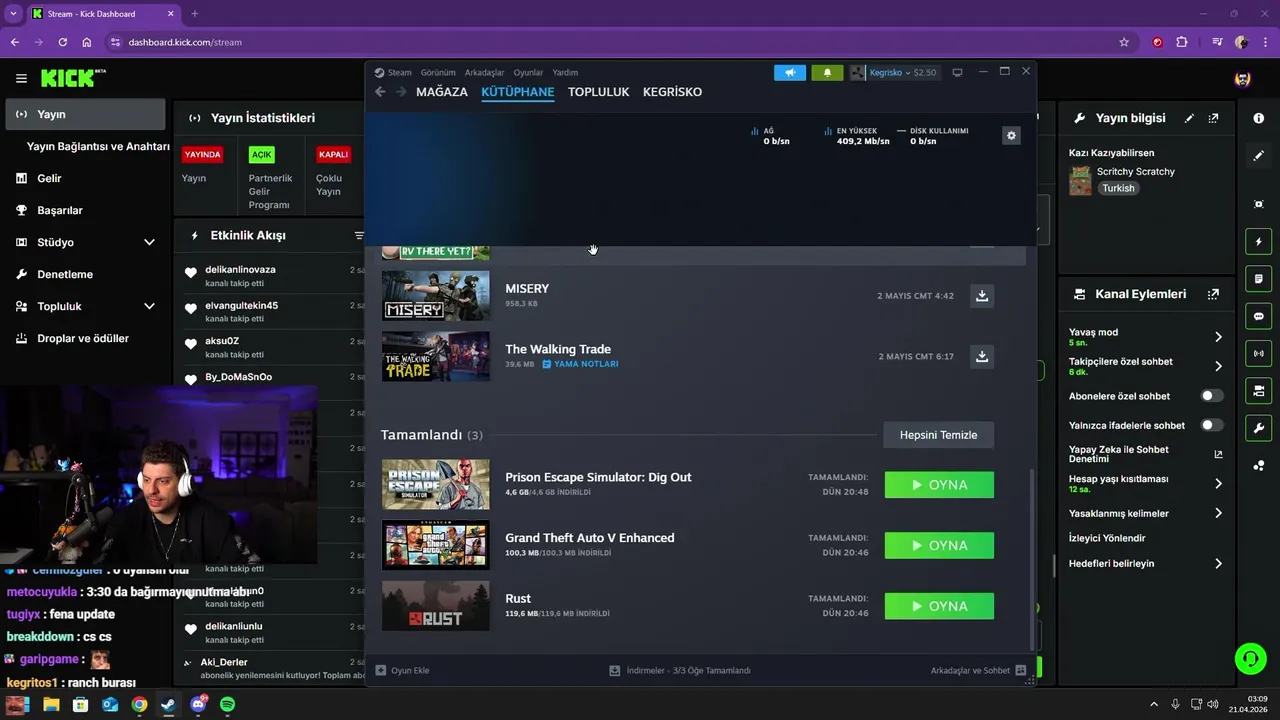This screenshot has height=720, width=1280.
Task: Open Arkadaşlar menu in Steam
Action: (484, 72)
